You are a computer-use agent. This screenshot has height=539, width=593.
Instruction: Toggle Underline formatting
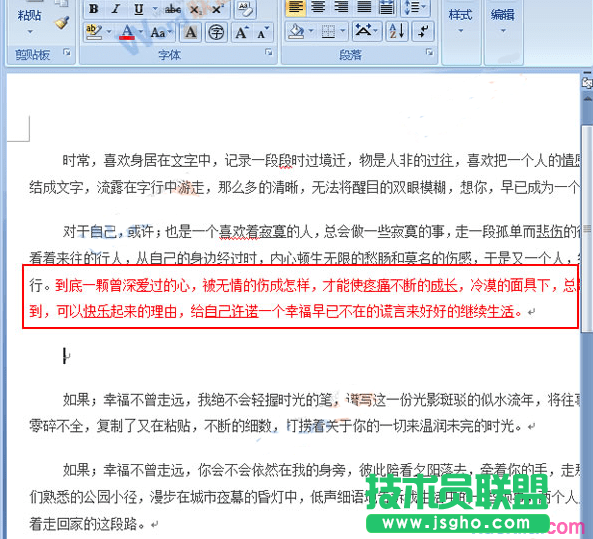pyautogui.click(x=139, y=9)
